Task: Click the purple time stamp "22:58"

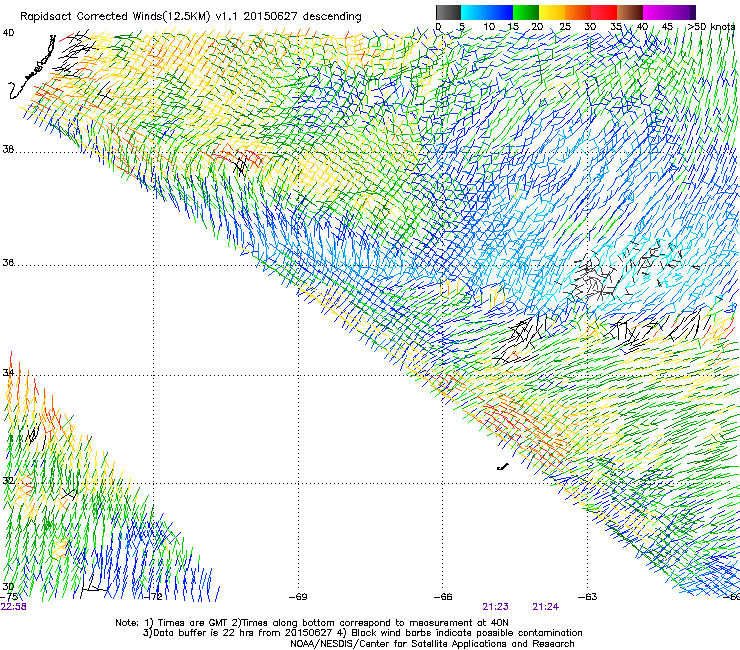Action: [14, 607]
